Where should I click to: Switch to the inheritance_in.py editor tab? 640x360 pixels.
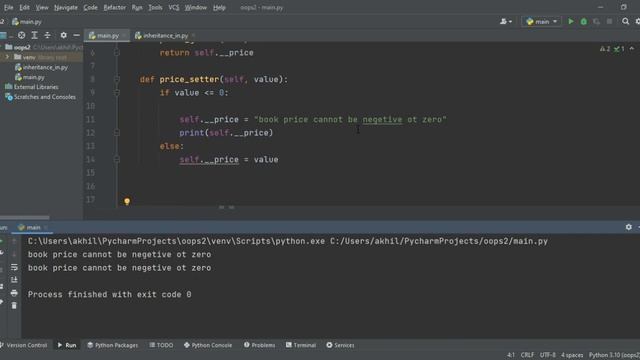(162, 36)
